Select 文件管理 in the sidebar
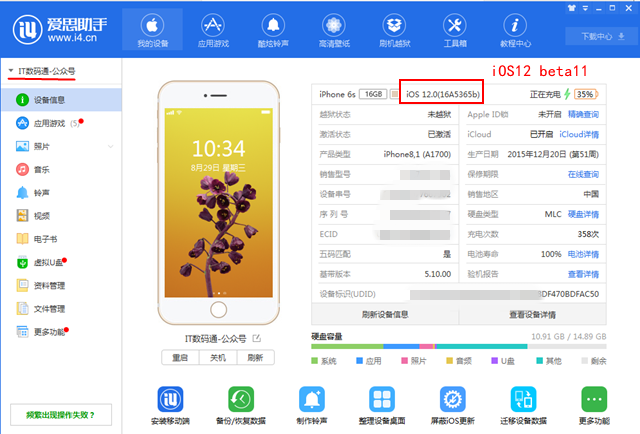Image resolution: width=640 pixels, height=434 pixels. coord(62,309)
